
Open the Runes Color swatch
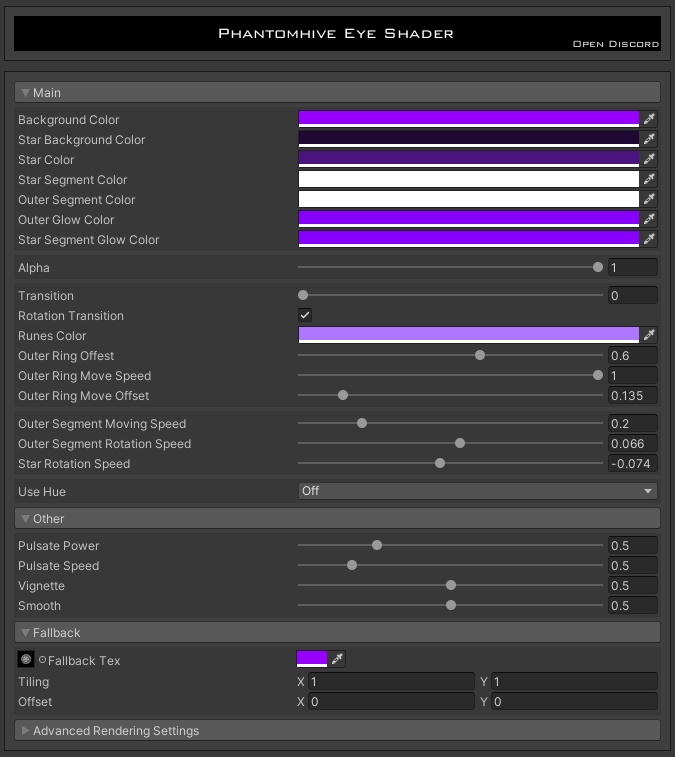click(469, 335)
